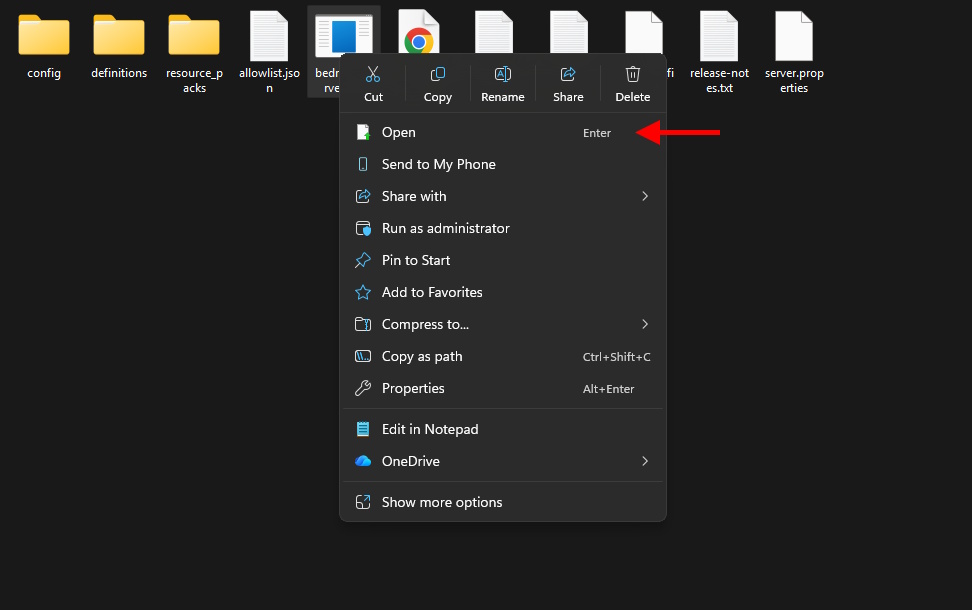Image resolution: width=972 pixels, height=610 pixels.
Task: Click the Notepad icon beside Edit in Notepad
Action: point(363,428)
